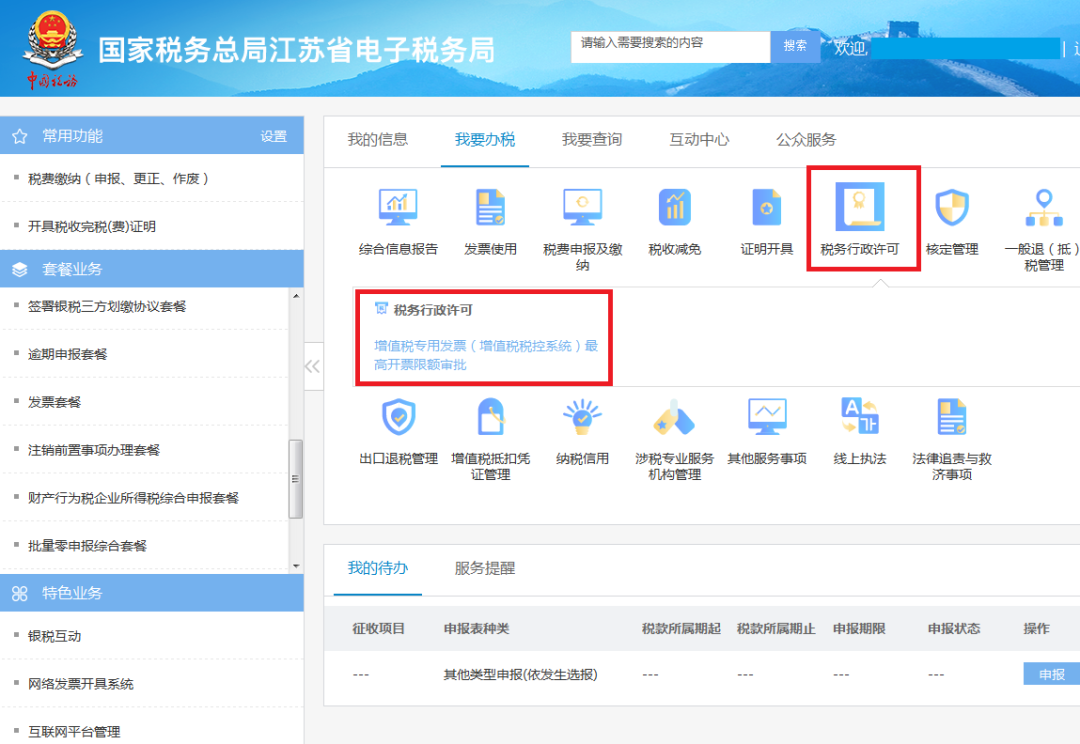Open 签署银税三方划缴协议套餐

pos(107,307)
